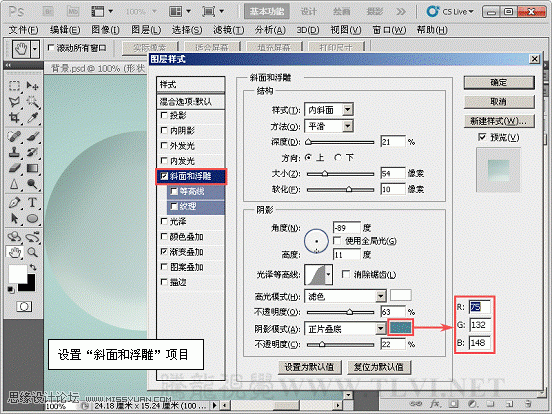
Task: Toggle Quick Mask mode icon
Action: (24, 306)
